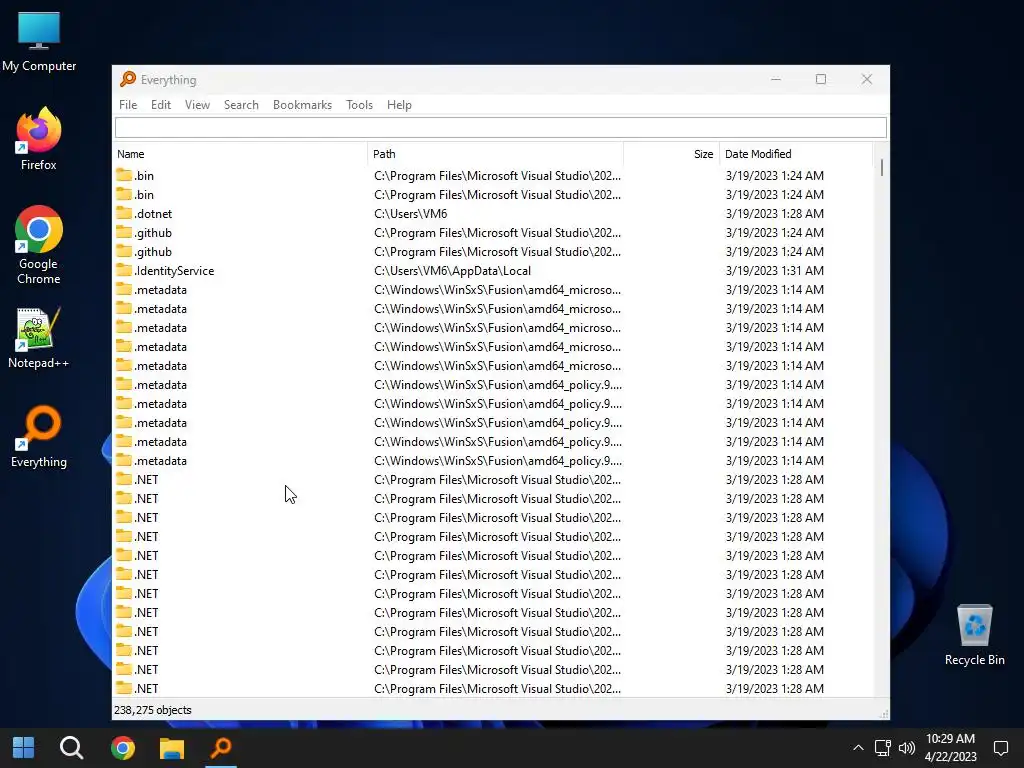Open the notification center icon
The image size is (1024, 768).
(x=1000, y=748)
